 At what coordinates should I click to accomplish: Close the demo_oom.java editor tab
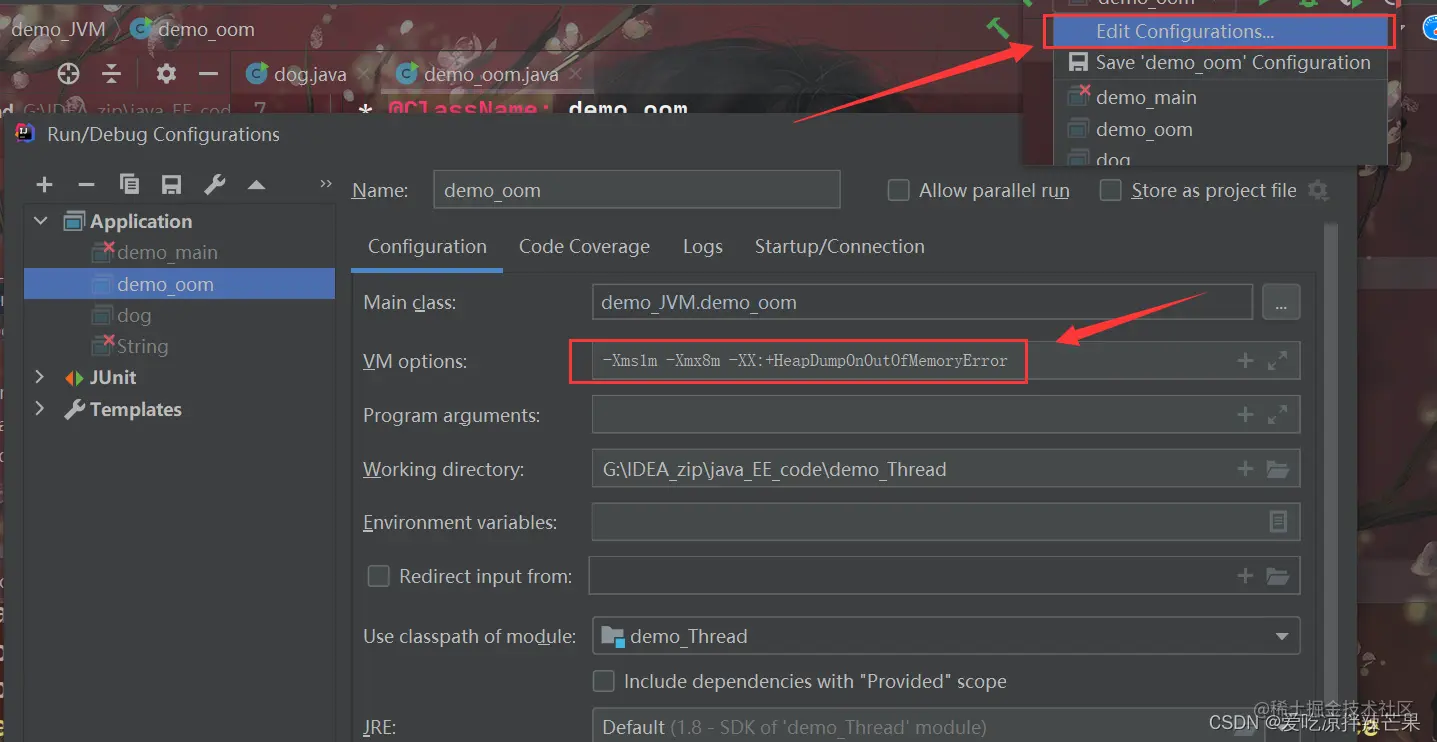pyautogui.click(x=577, y=74)
